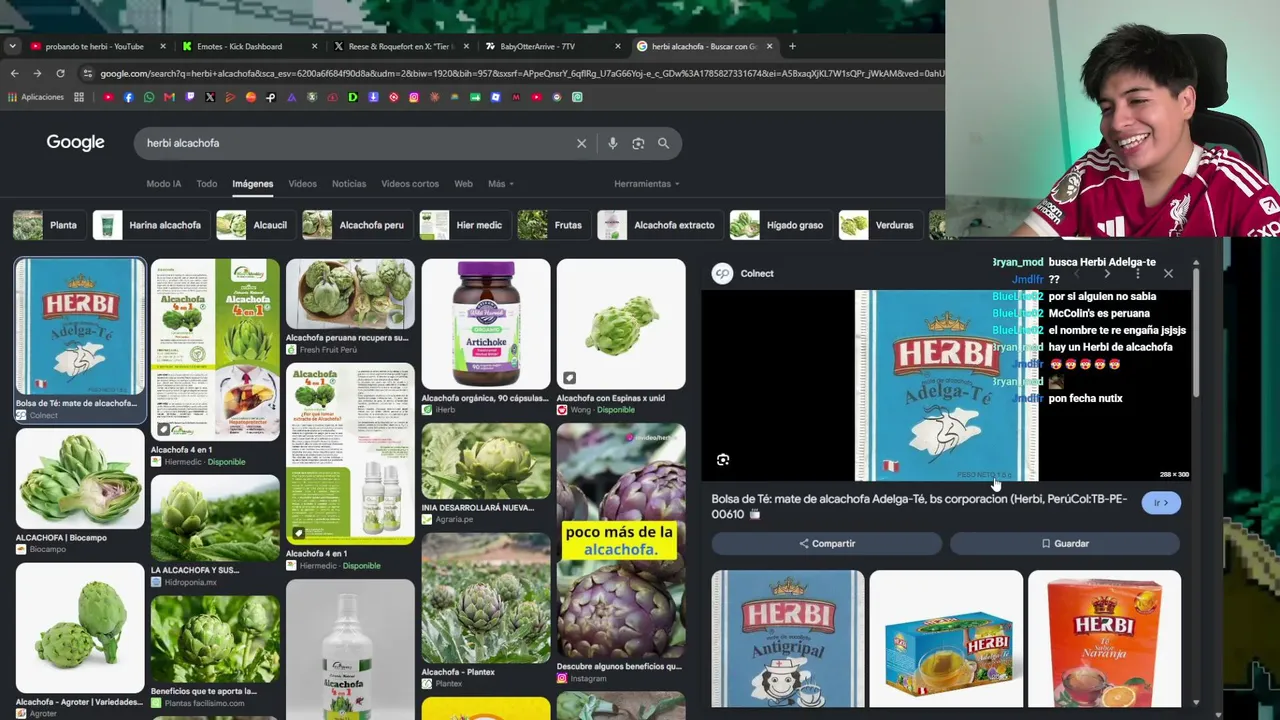
Task: Open the Facebook bookmark icon
Action: (x=128, y=97)
